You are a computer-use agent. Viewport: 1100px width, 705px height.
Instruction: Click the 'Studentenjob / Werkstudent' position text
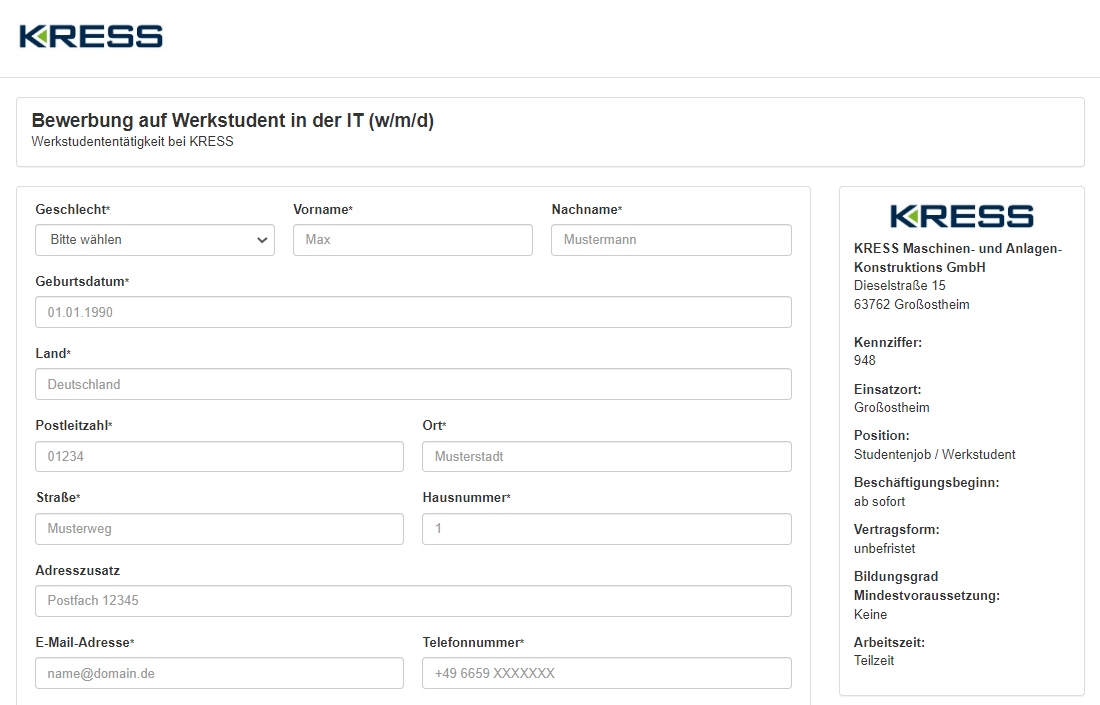tap(934, 454)
